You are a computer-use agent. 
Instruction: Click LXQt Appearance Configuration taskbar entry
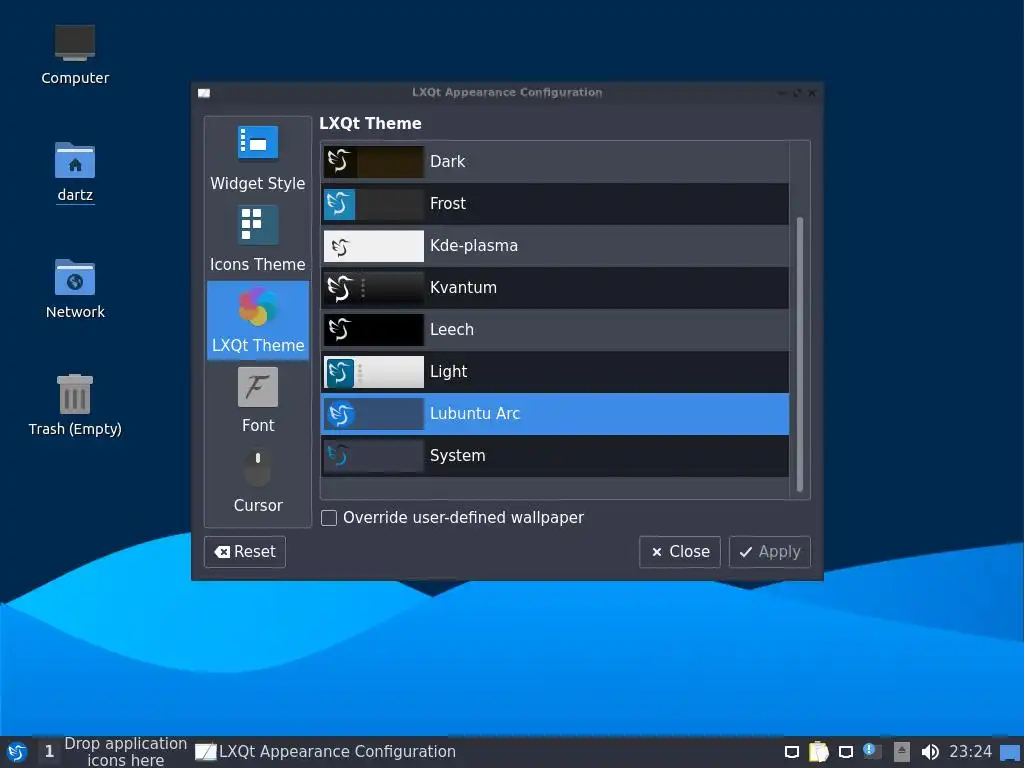326,752
